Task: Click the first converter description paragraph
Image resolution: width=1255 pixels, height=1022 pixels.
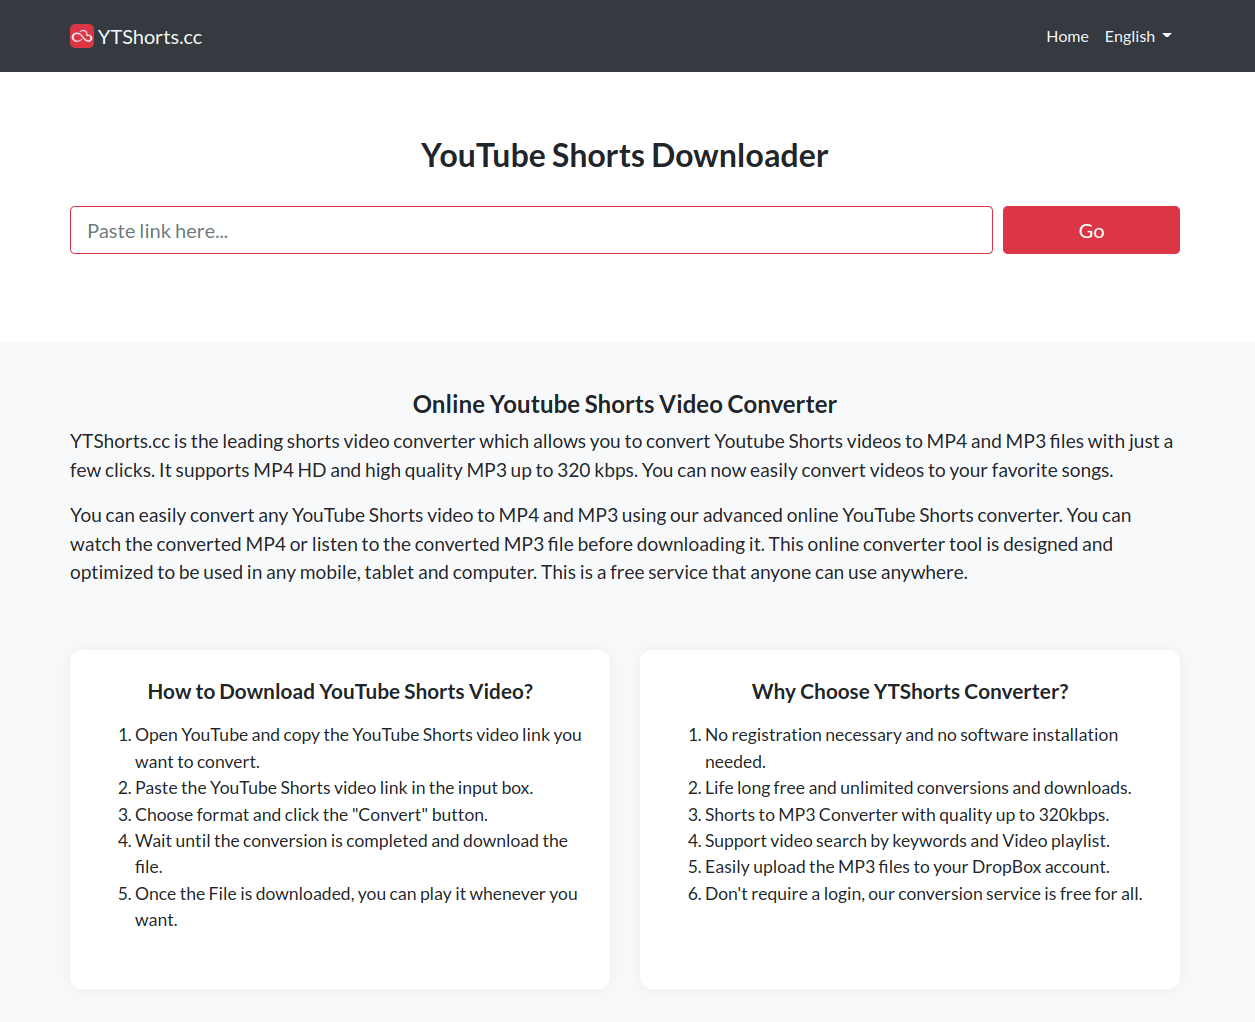Action: 620,455
